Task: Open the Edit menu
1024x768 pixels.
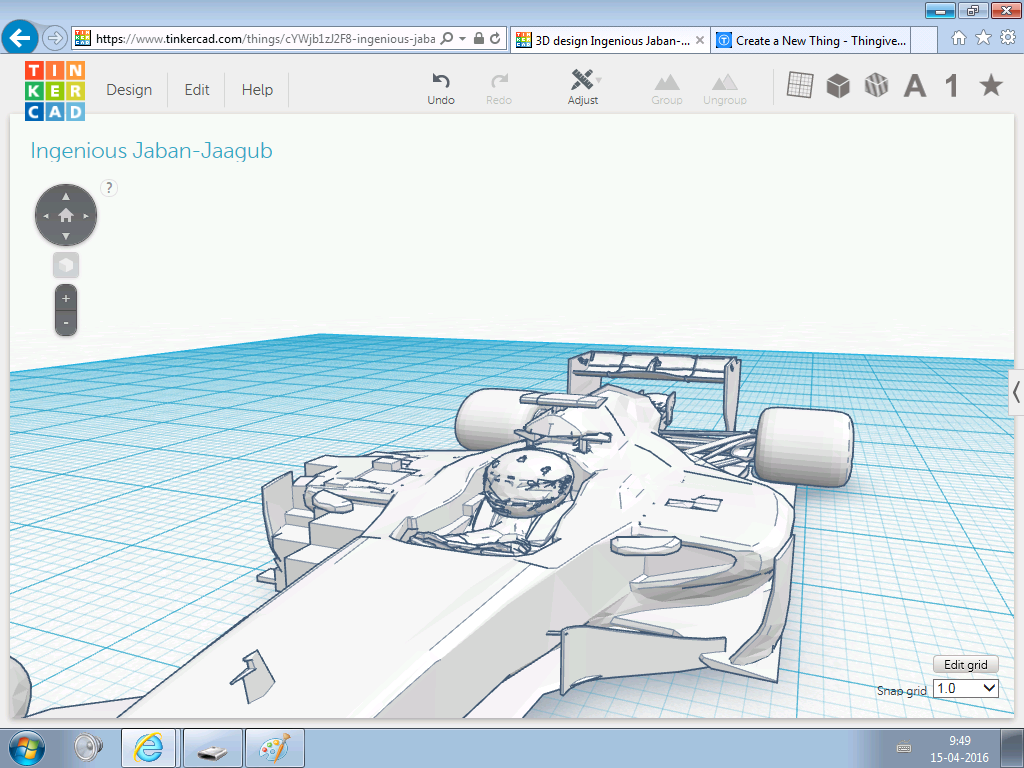Action: [197, 89]
